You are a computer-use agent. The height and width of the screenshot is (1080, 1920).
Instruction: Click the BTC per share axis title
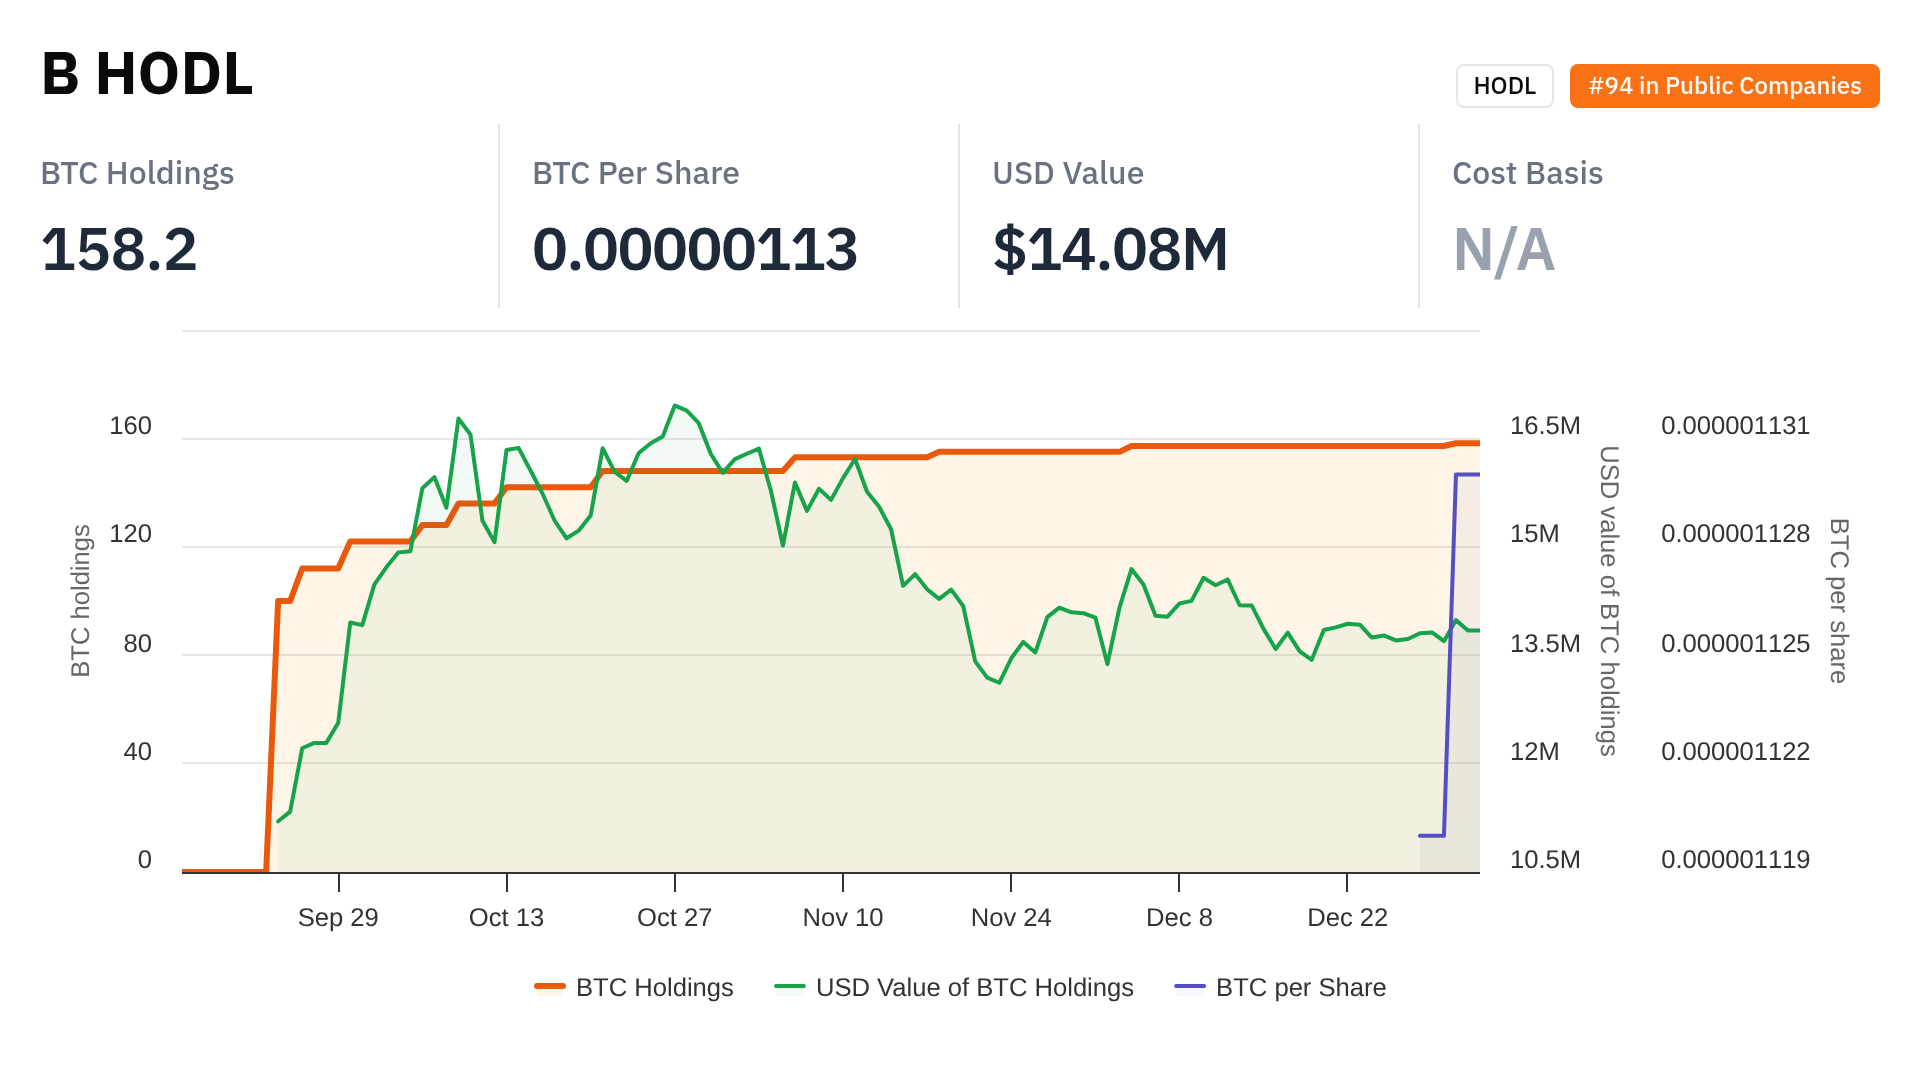(x=1838, y=600)
